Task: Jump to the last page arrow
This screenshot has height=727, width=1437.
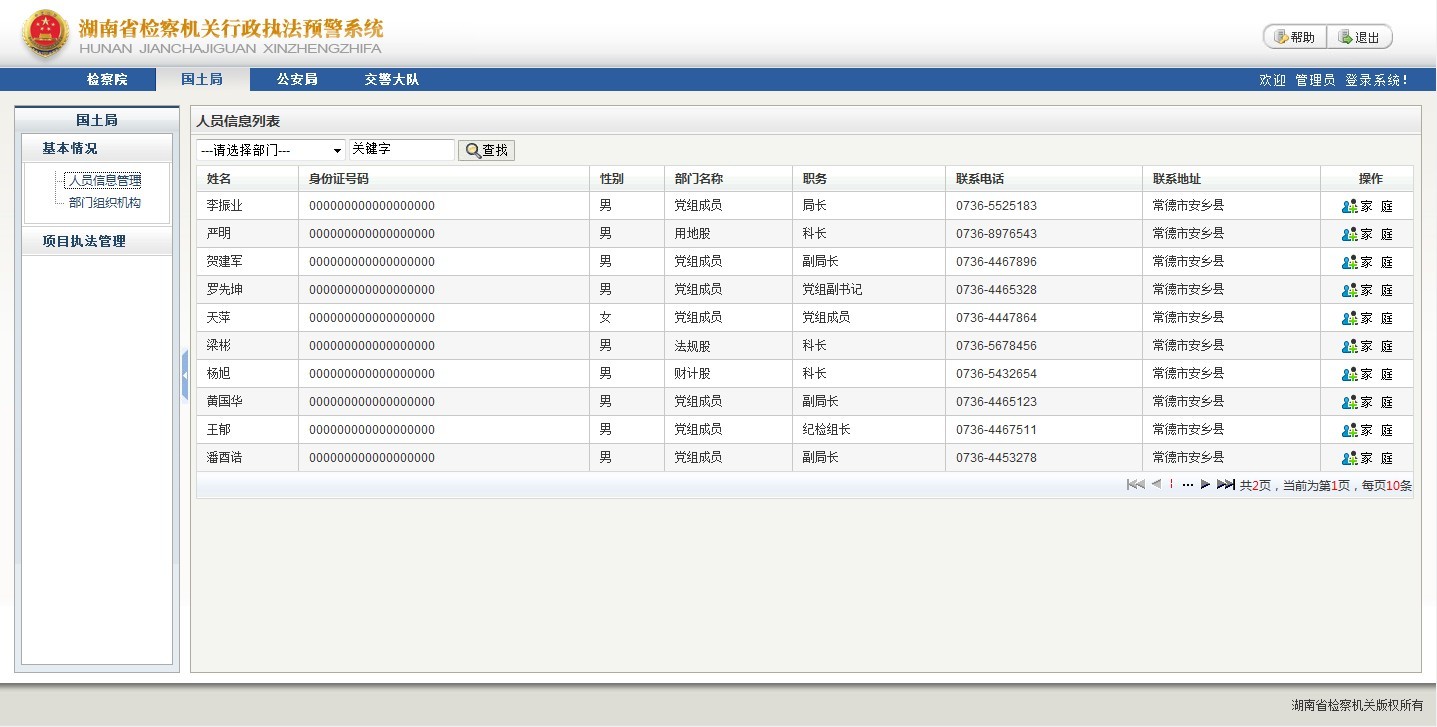Action: pos(1225,485)
